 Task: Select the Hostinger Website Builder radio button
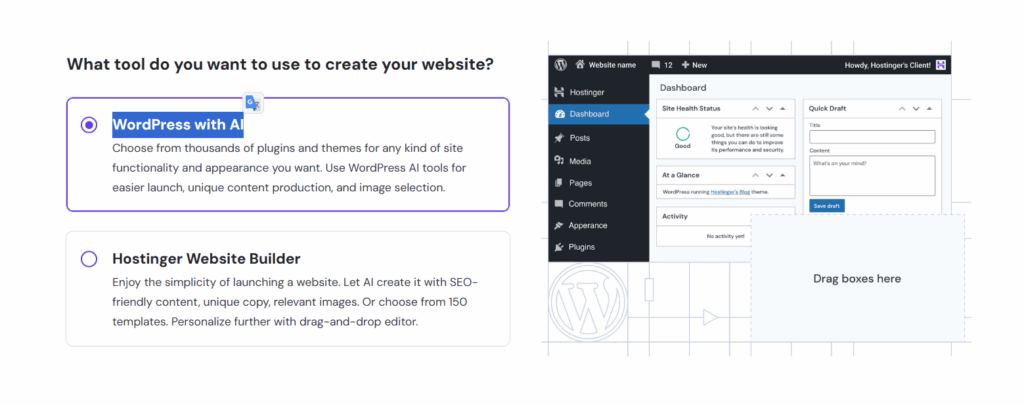[x=89, y=259]
